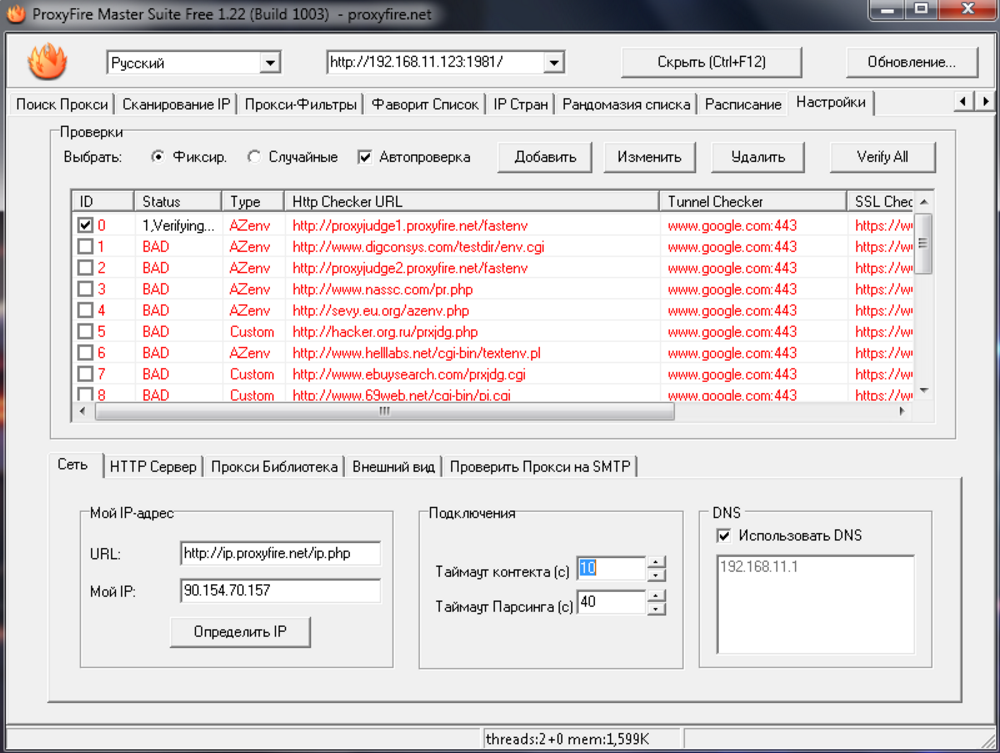This screenshot has height=753, width=1000.
Task: Click the ProxyFire flame logo icon
Action: 47,61
